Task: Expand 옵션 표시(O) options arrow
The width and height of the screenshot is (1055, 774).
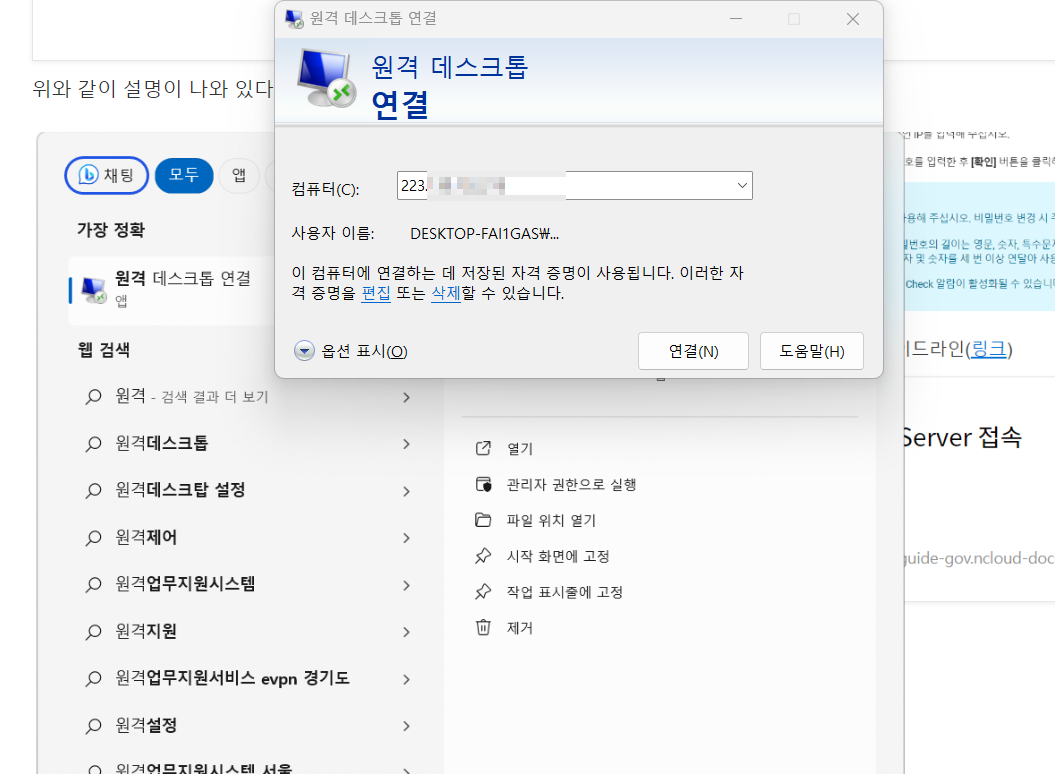Action: (304, 351)
